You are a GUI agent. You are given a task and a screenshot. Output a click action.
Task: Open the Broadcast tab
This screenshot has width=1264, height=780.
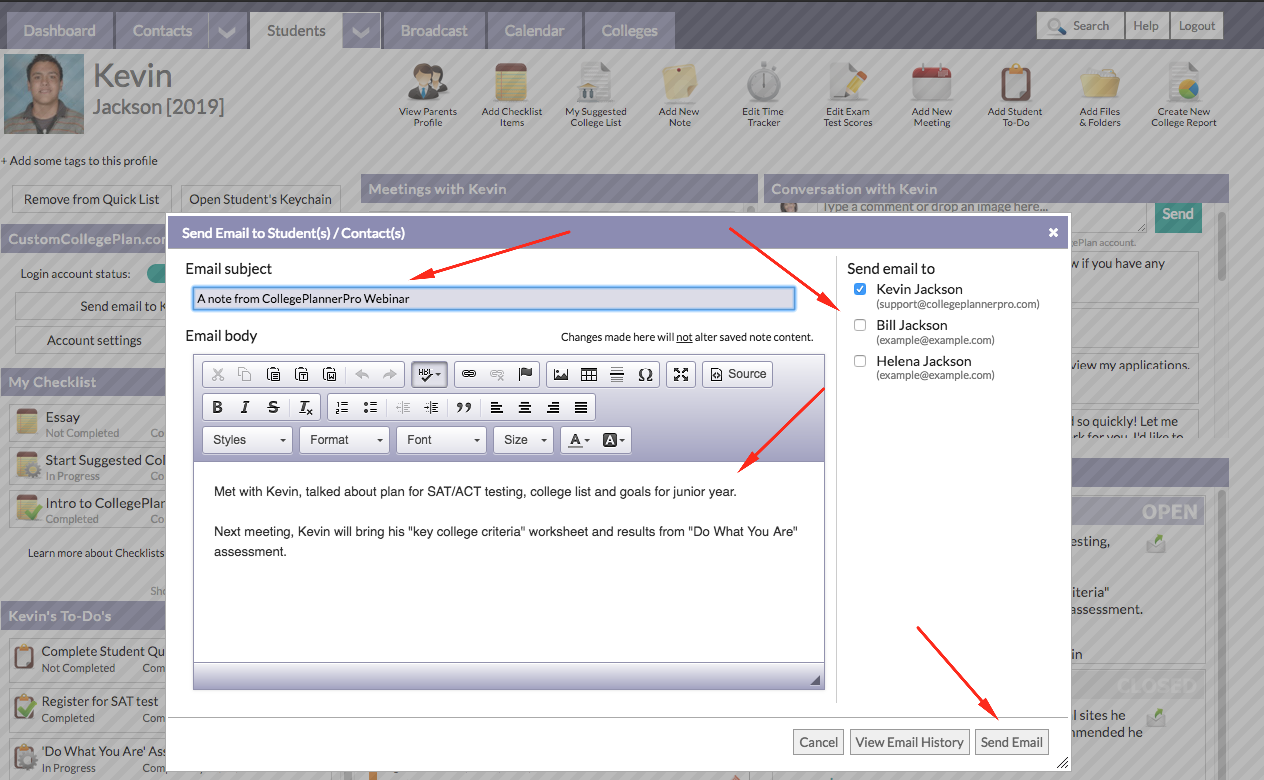pos(434,31)
